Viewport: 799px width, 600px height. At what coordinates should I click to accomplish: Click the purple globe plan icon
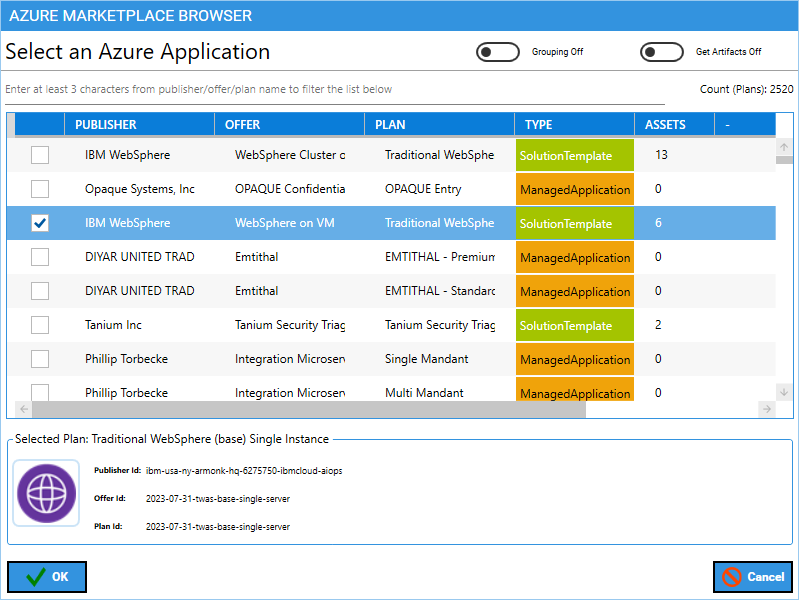(x=46, y=493)
